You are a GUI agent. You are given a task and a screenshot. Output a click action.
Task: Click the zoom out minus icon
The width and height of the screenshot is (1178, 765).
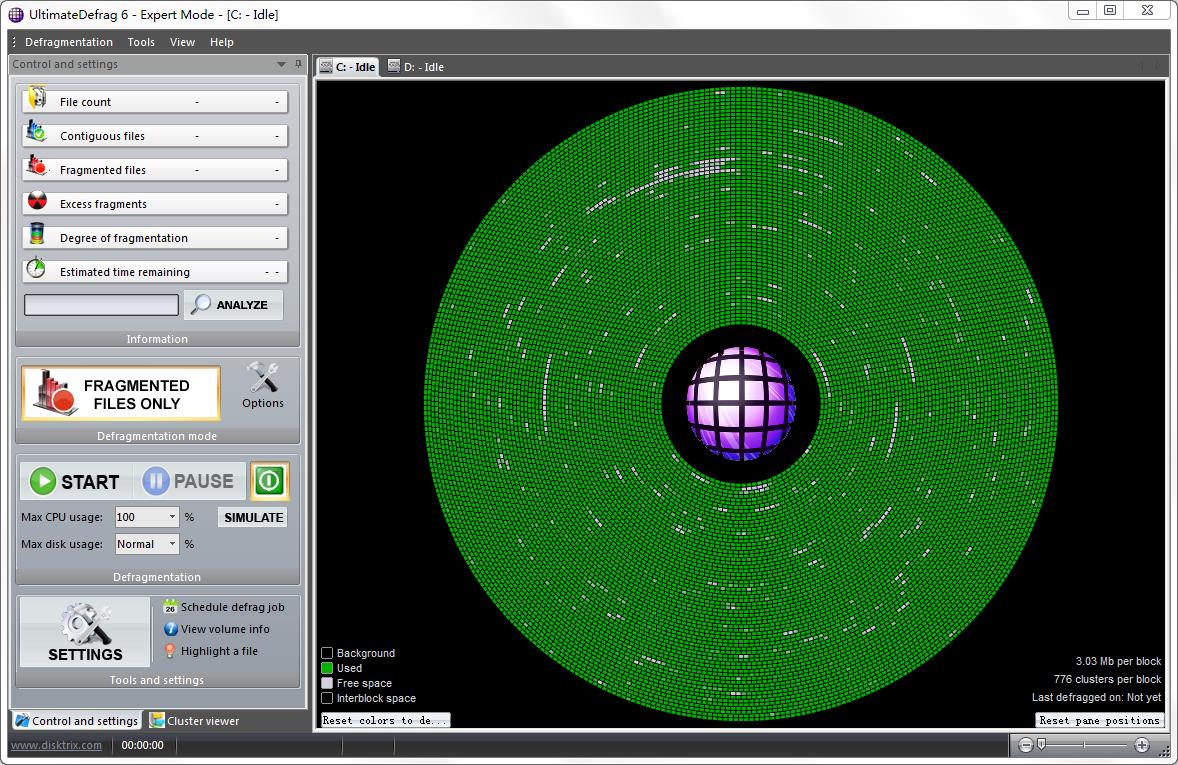(x=1025, y=745)
